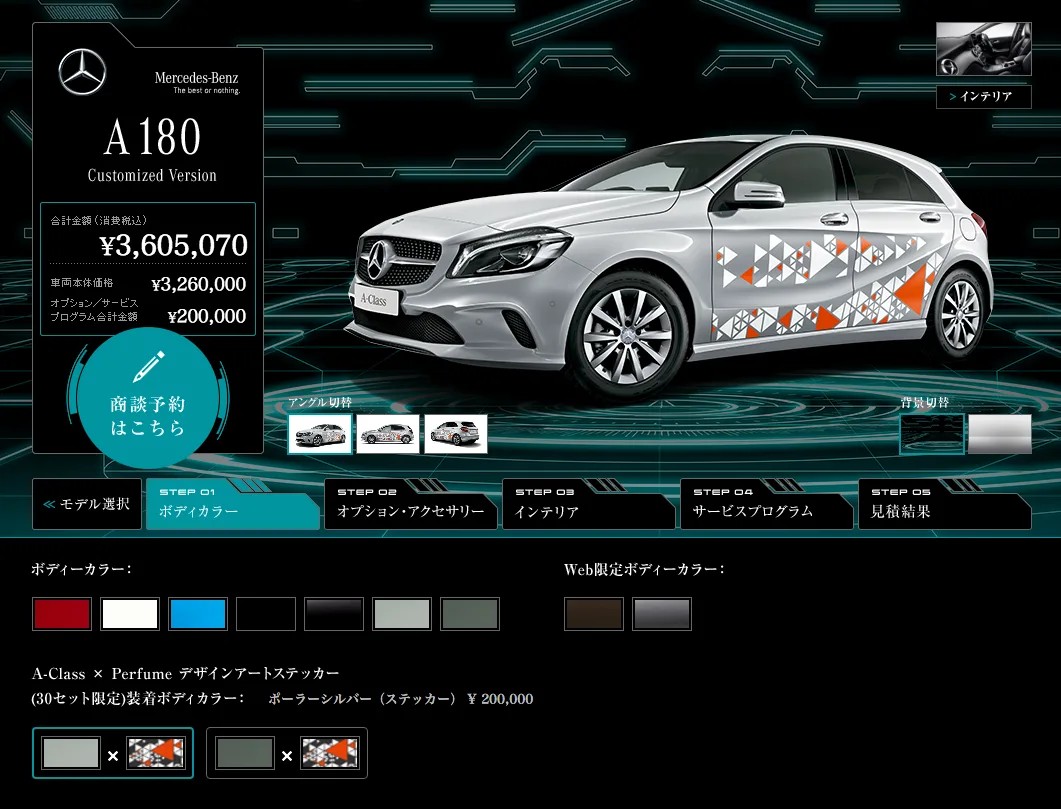1061x809 pixels.
Task: Select the rear angle thumbnail
Action: [x=455, y=434]
